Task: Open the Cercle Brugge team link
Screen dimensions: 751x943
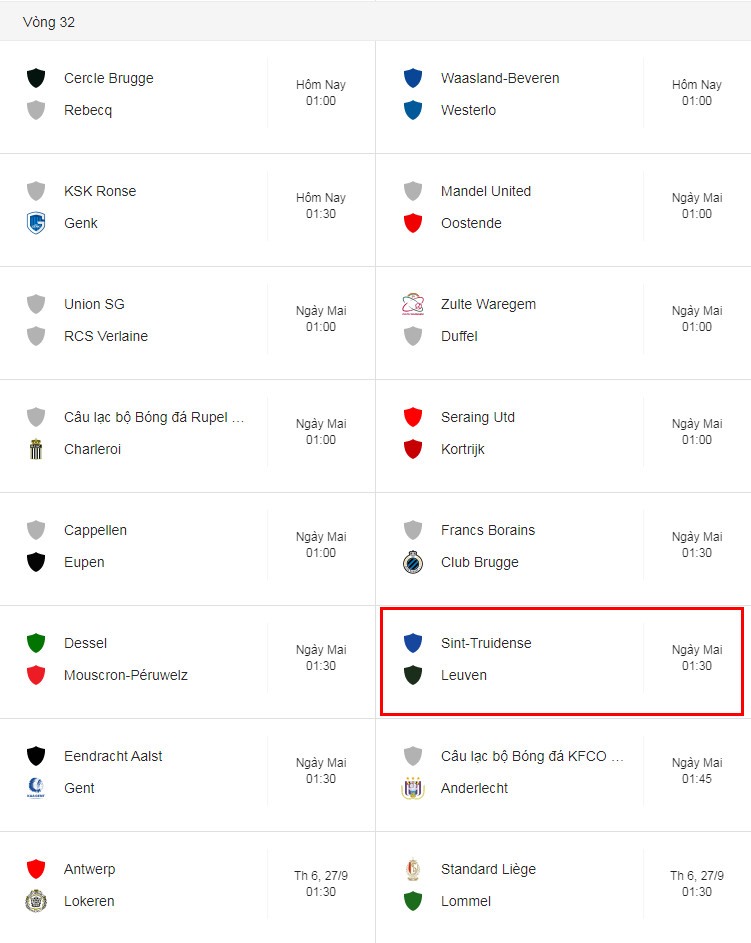Action: pyautogui.click(x=109, y=78)
